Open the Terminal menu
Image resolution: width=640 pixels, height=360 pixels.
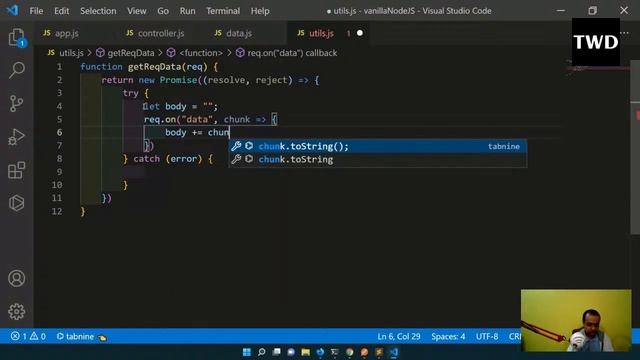223,11
